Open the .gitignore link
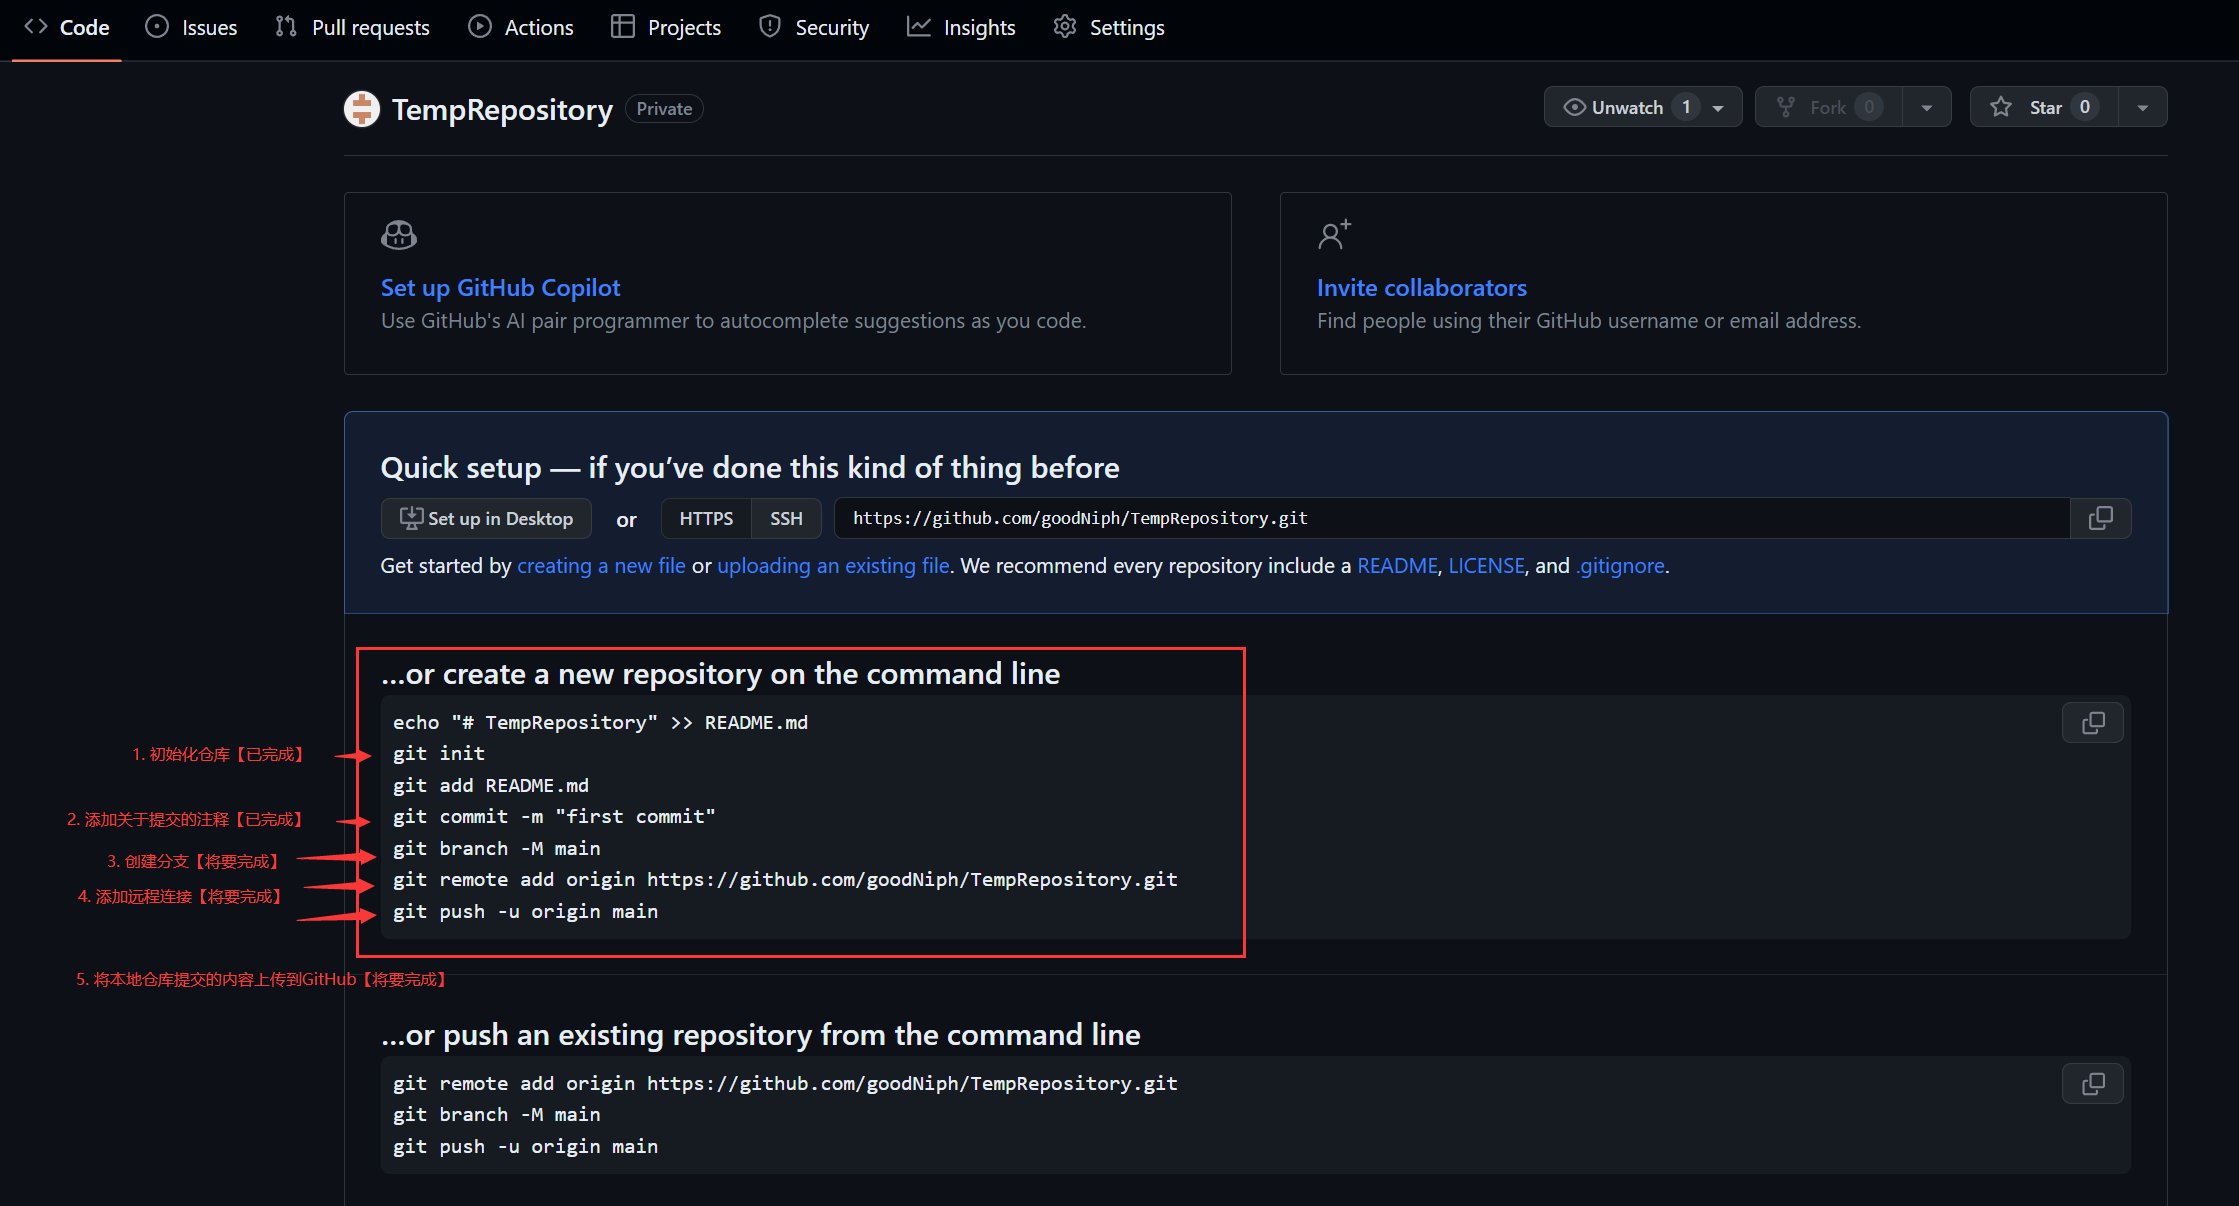Viewport: 2239px width, 1206px height. point(1620,566)
